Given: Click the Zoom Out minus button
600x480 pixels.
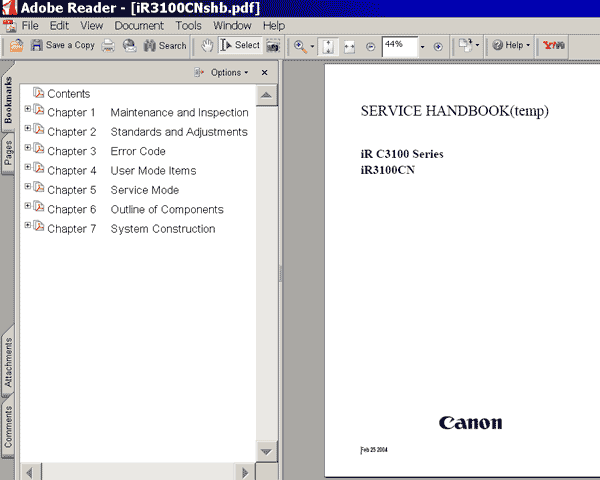Looking at the screenshot, I should click(370, 47).
